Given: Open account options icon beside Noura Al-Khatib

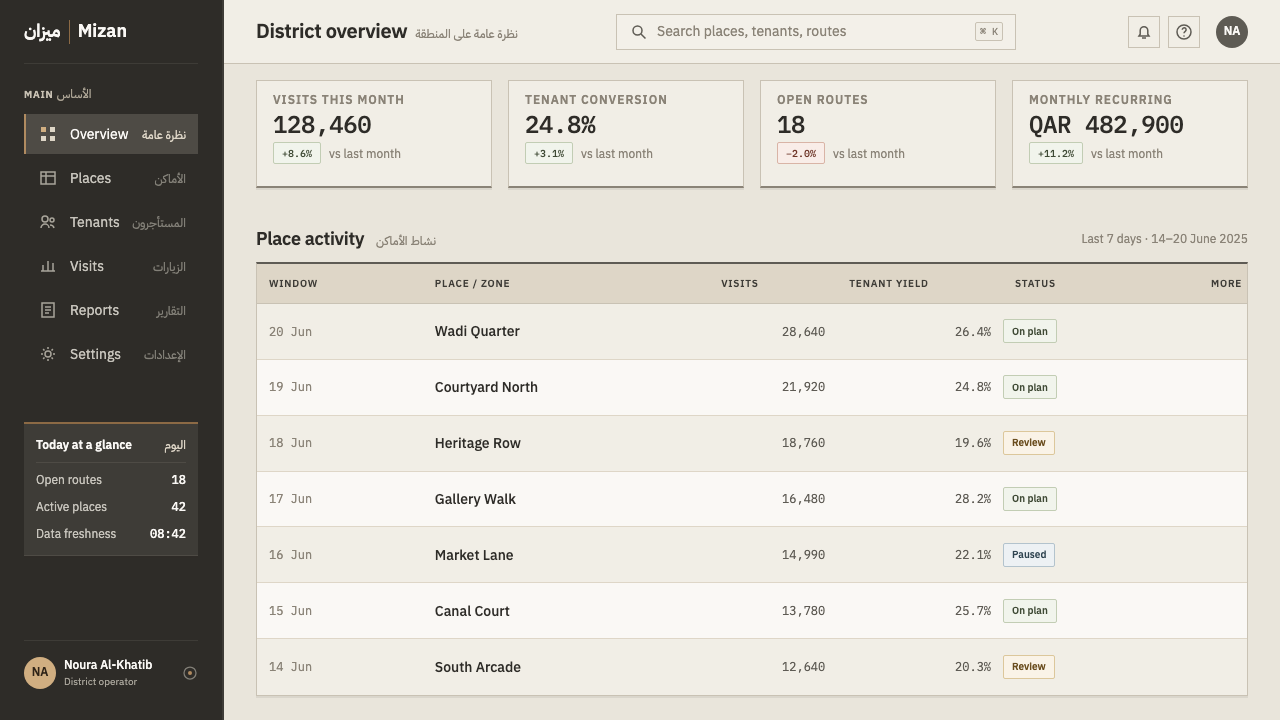Looking at the screenshot, I should coord(190,673).
